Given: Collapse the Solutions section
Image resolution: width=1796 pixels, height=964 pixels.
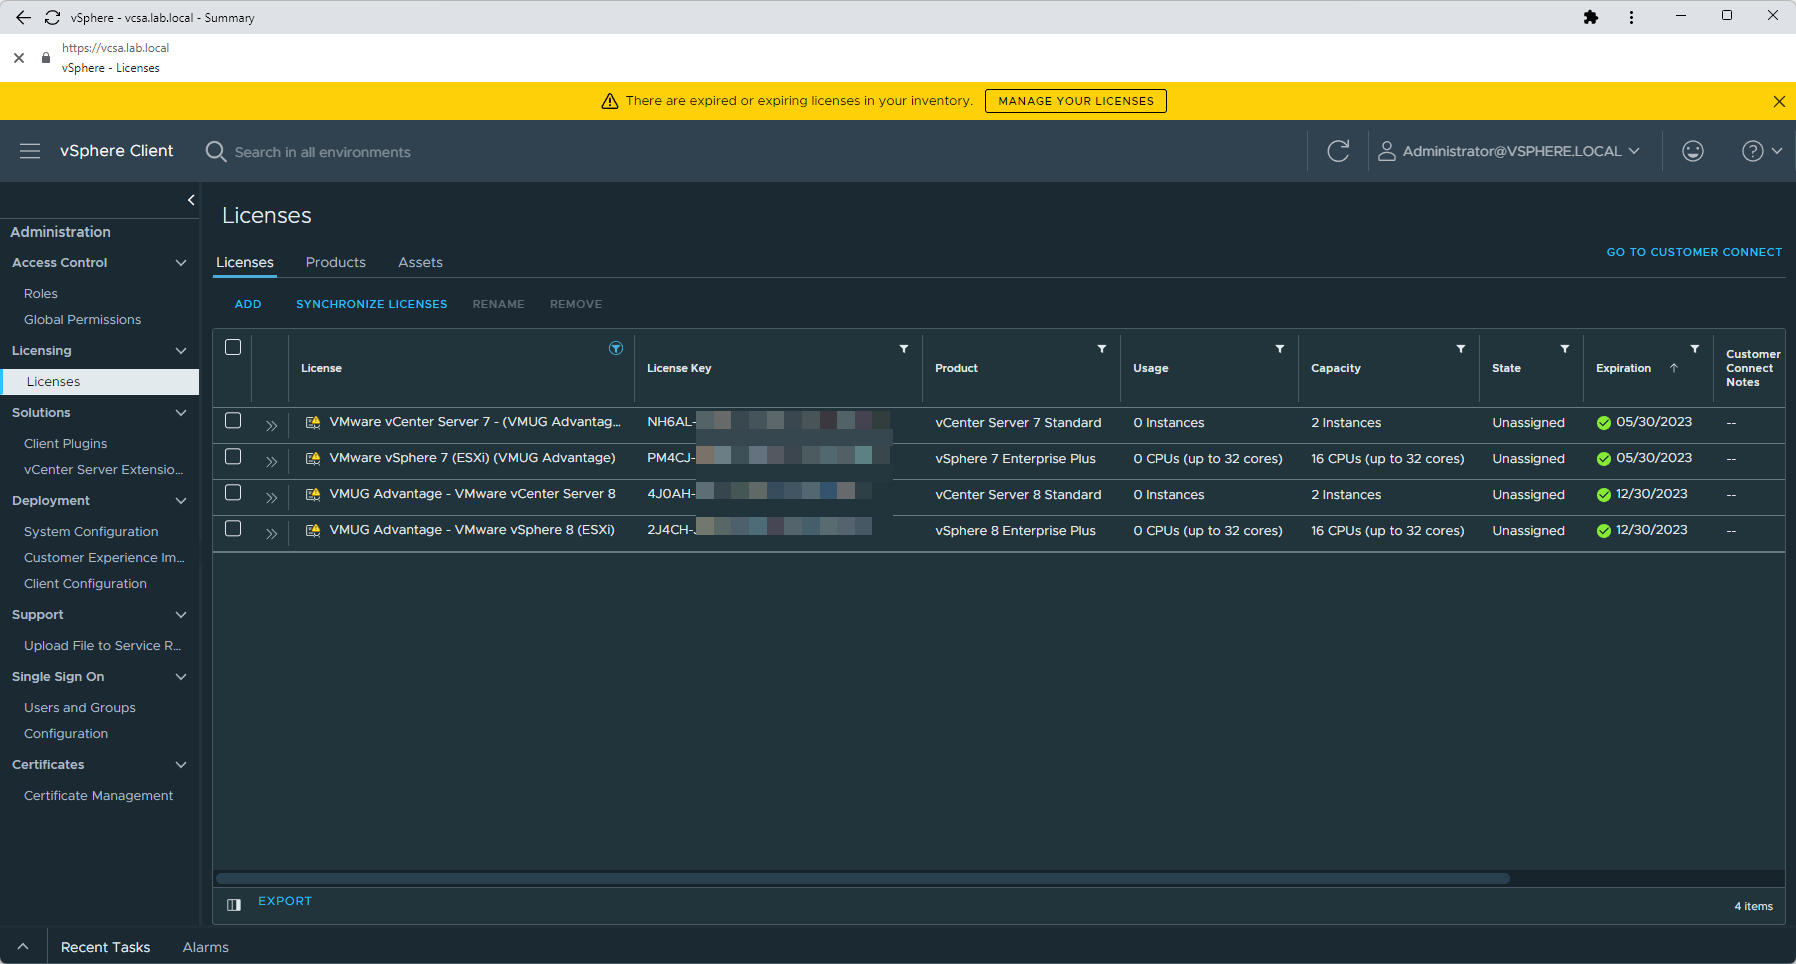Looking at the screenshot, I should point(181,413).
